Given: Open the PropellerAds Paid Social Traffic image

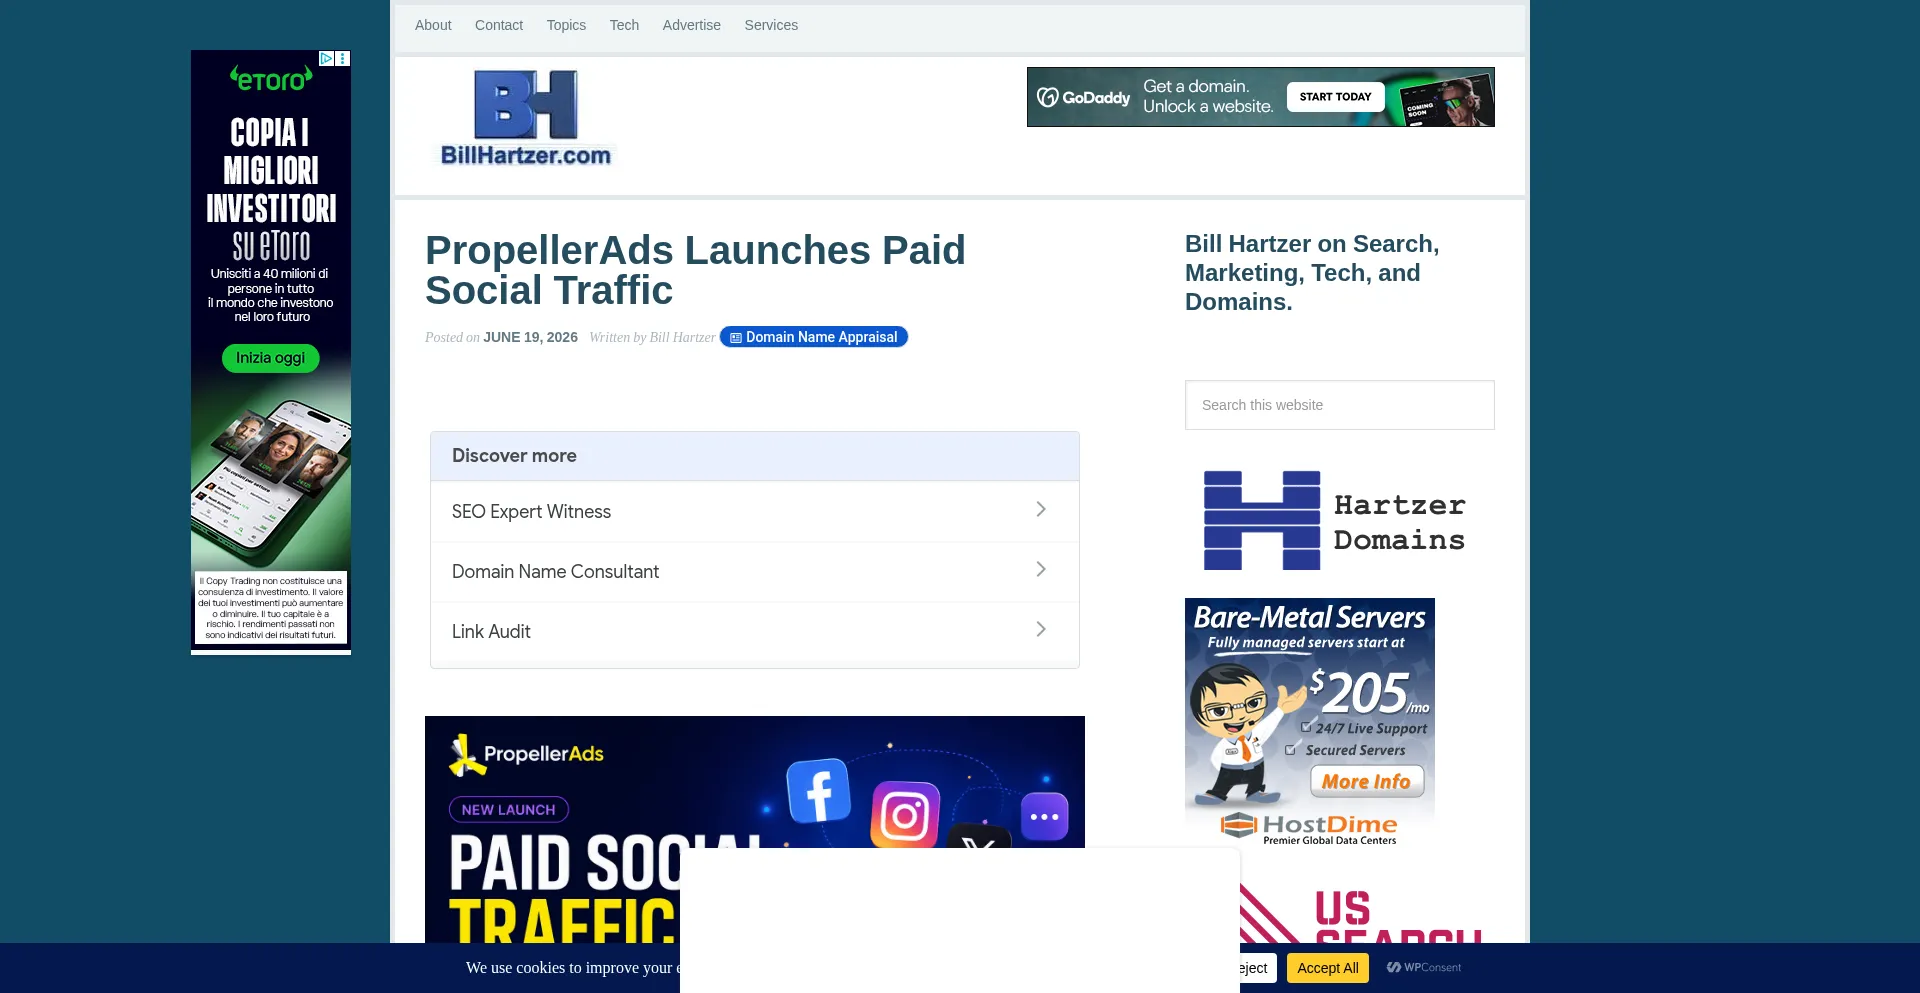Looking at the screenshot, I should click(755, 830).
